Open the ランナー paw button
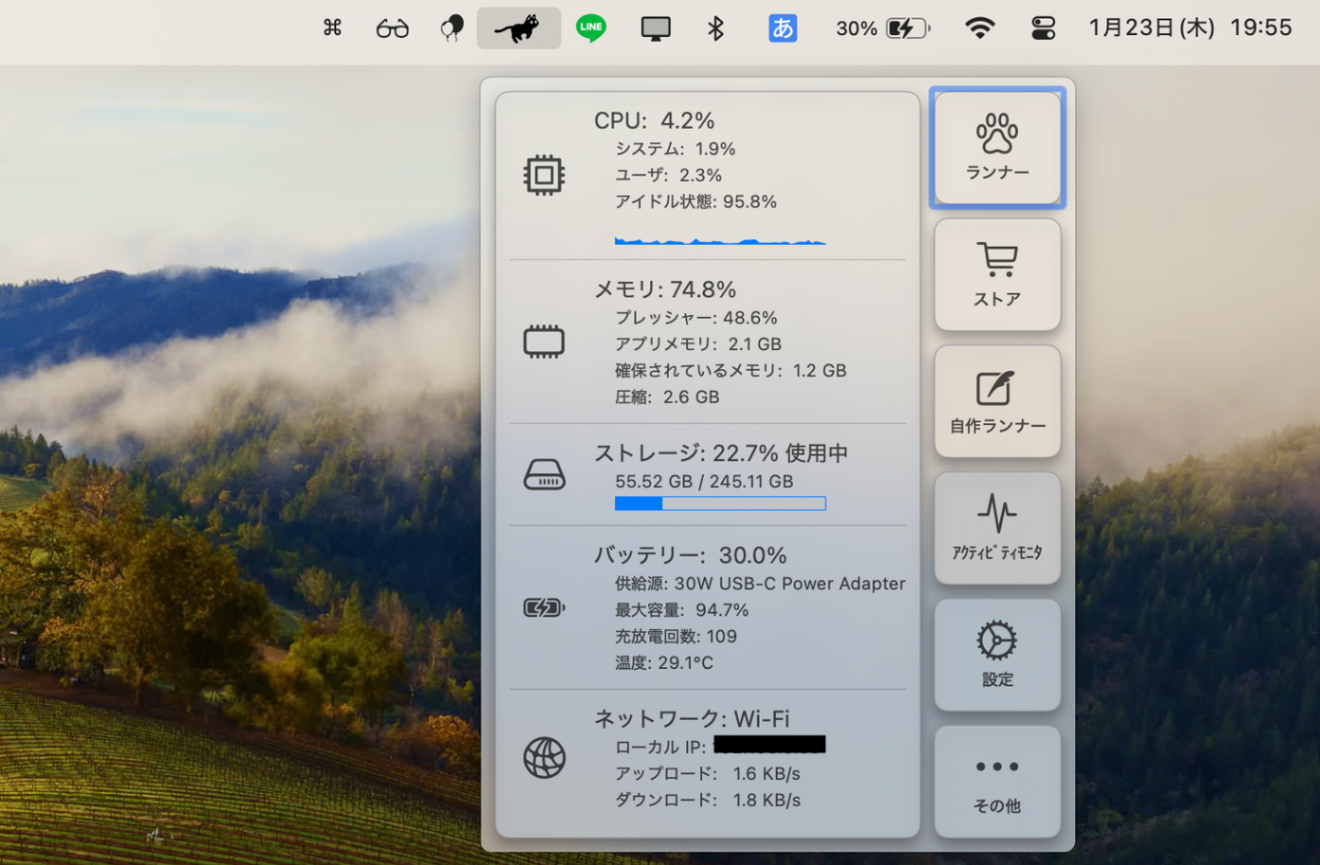Screen dimensions: 1320x865 coord(997,148)
